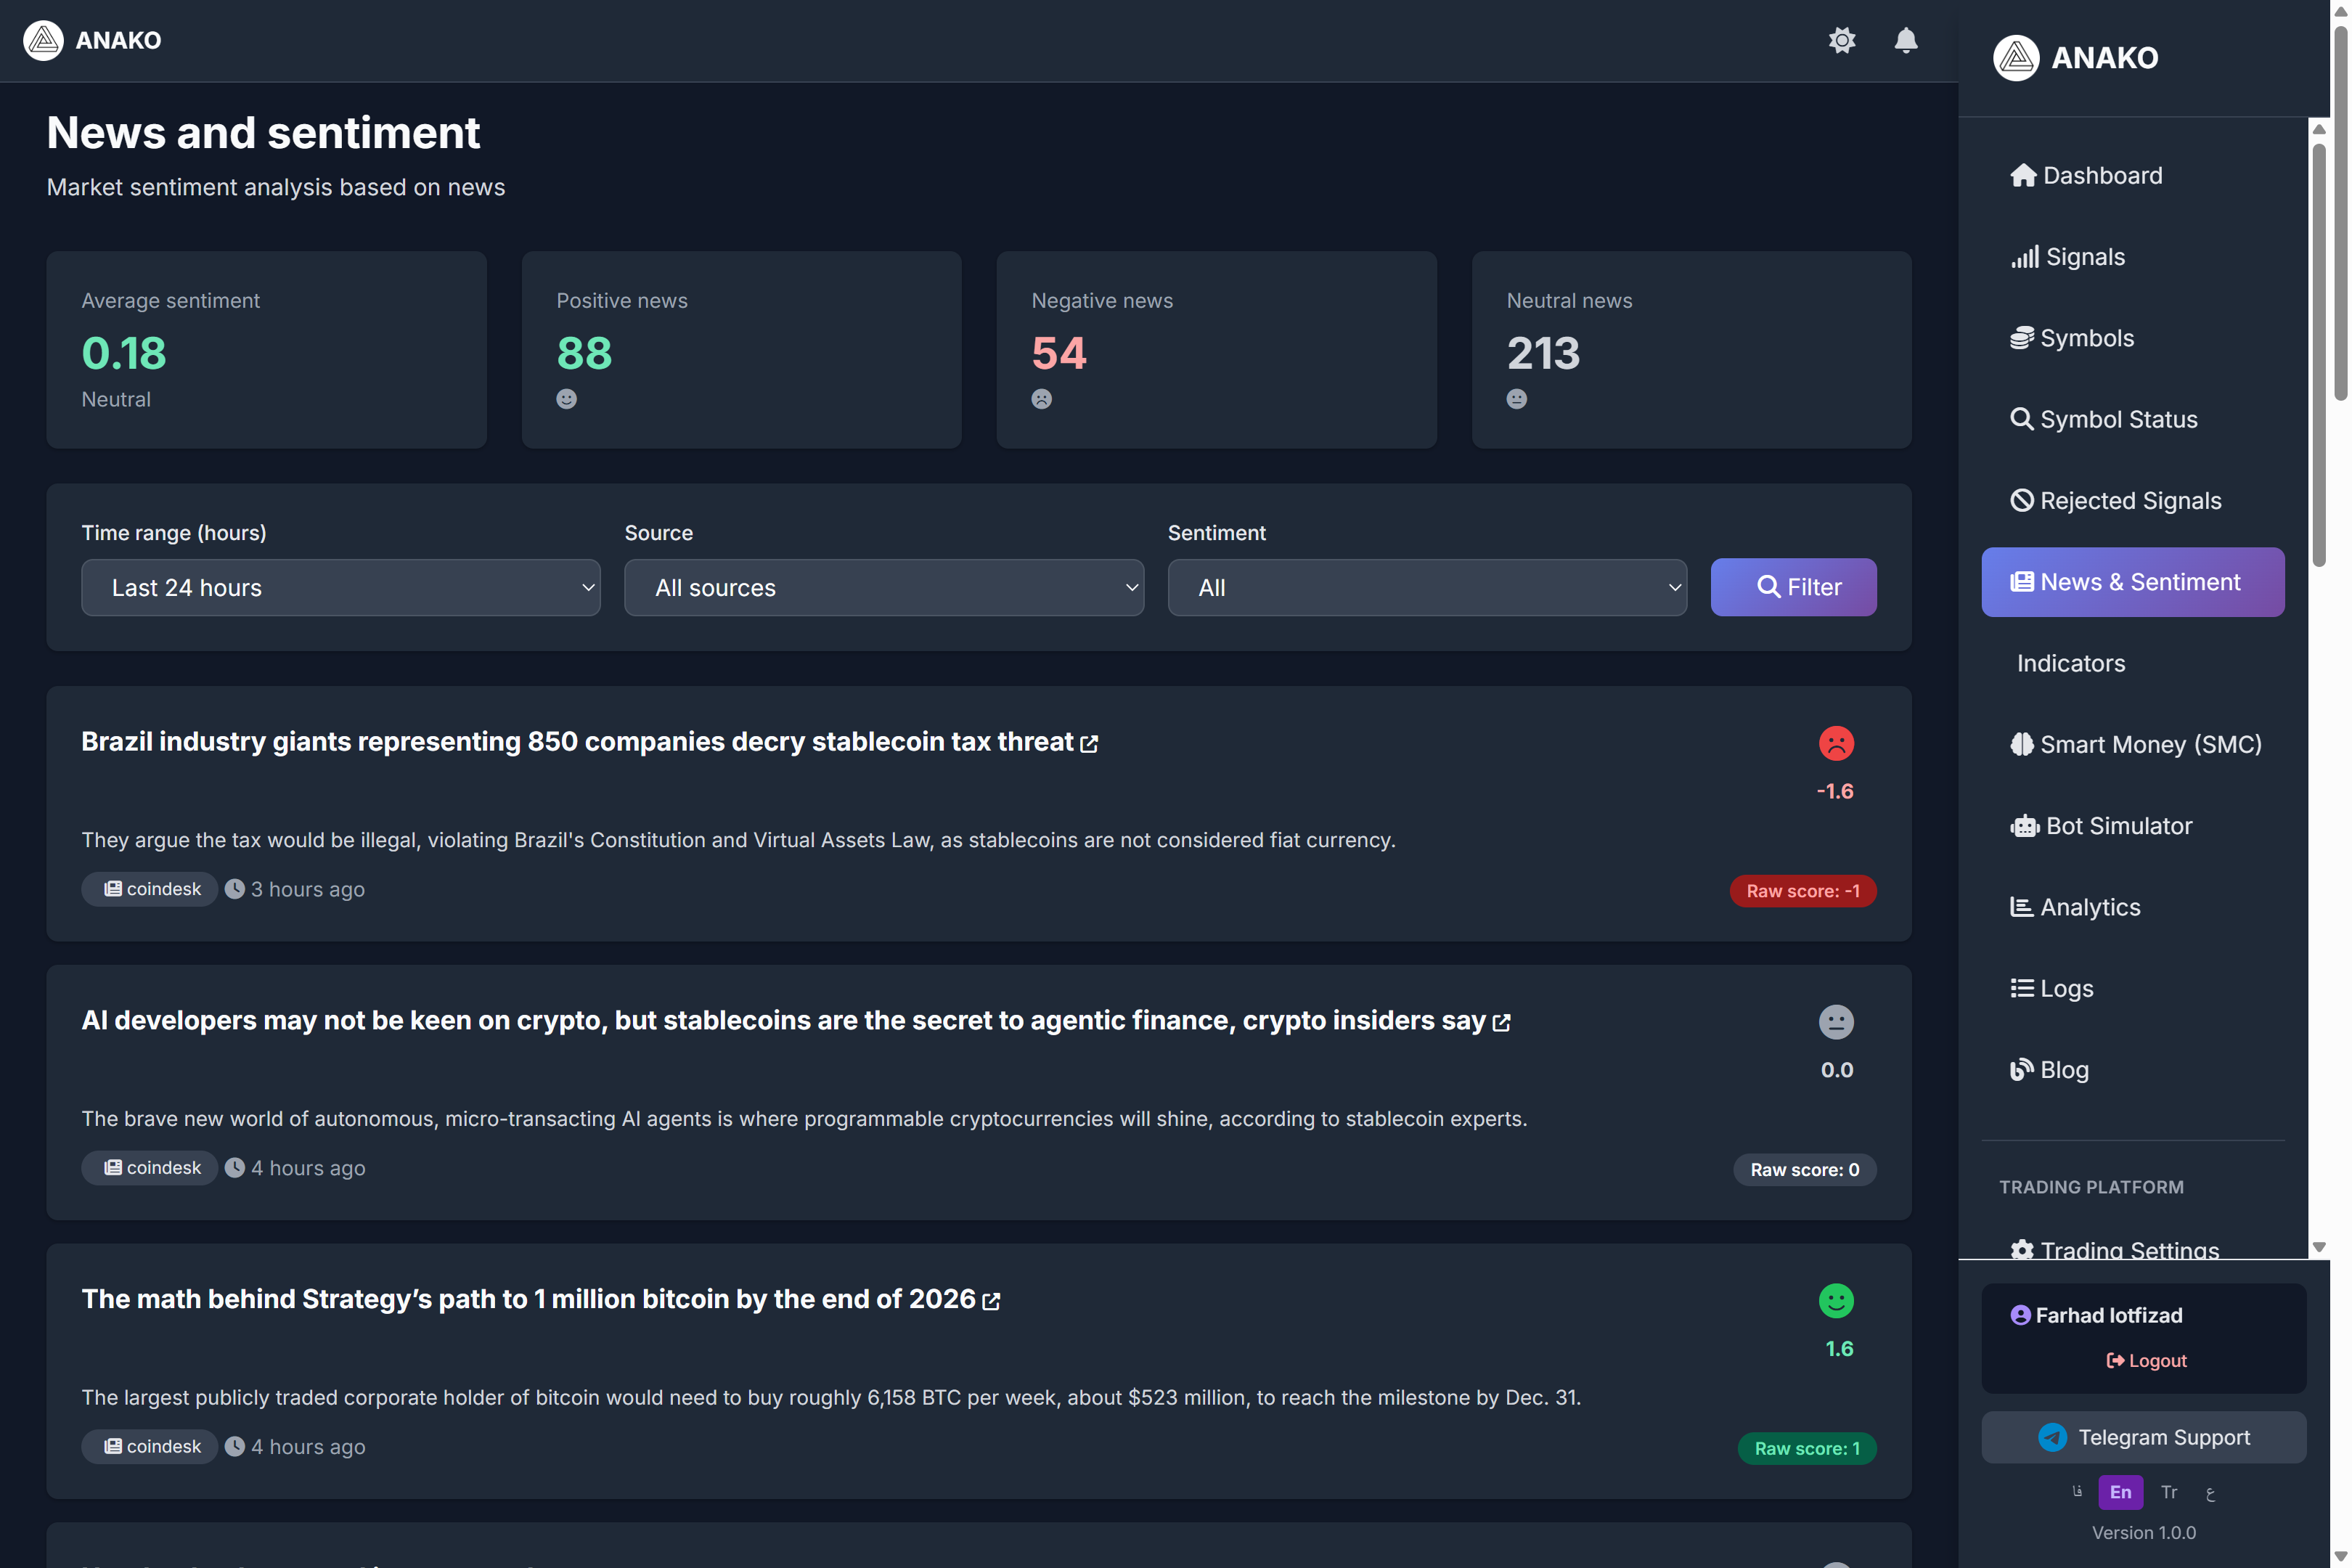The image size is (2352, 1568).
Task: Click the ANAKO logo in the sidebar
Action: (x=2016, y=58)
